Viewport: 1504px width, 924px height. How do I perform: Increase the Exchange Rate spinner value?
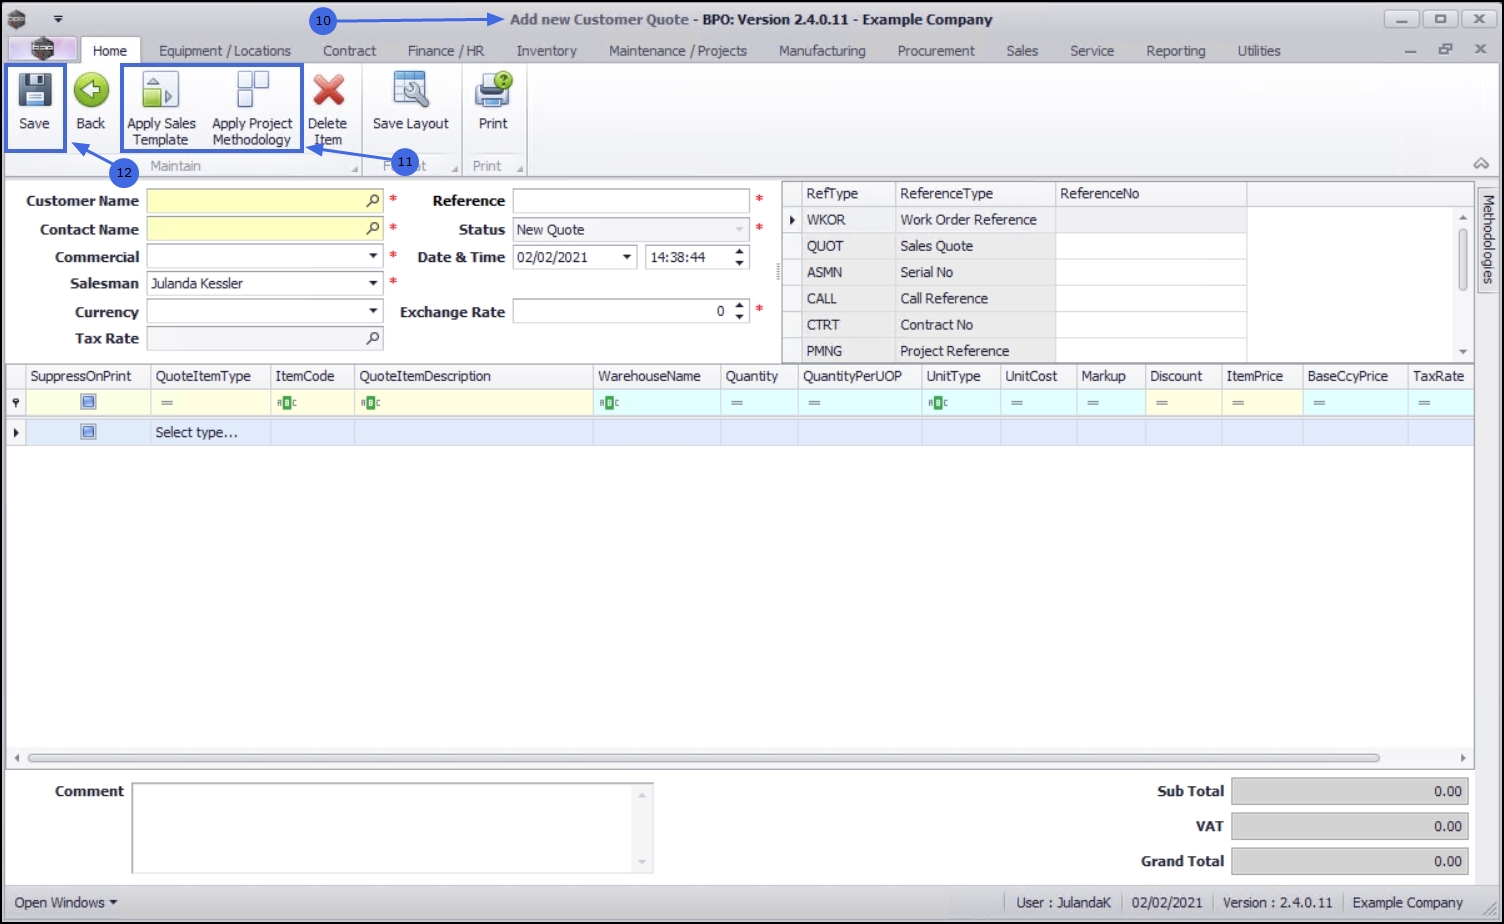[740, 306]
